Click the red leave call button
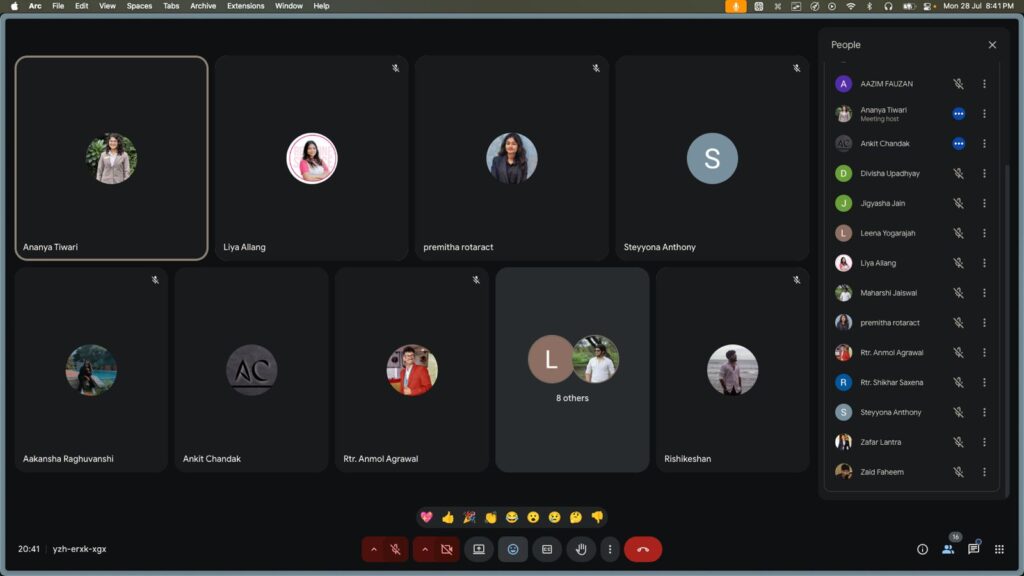 [x=643, y=549]
